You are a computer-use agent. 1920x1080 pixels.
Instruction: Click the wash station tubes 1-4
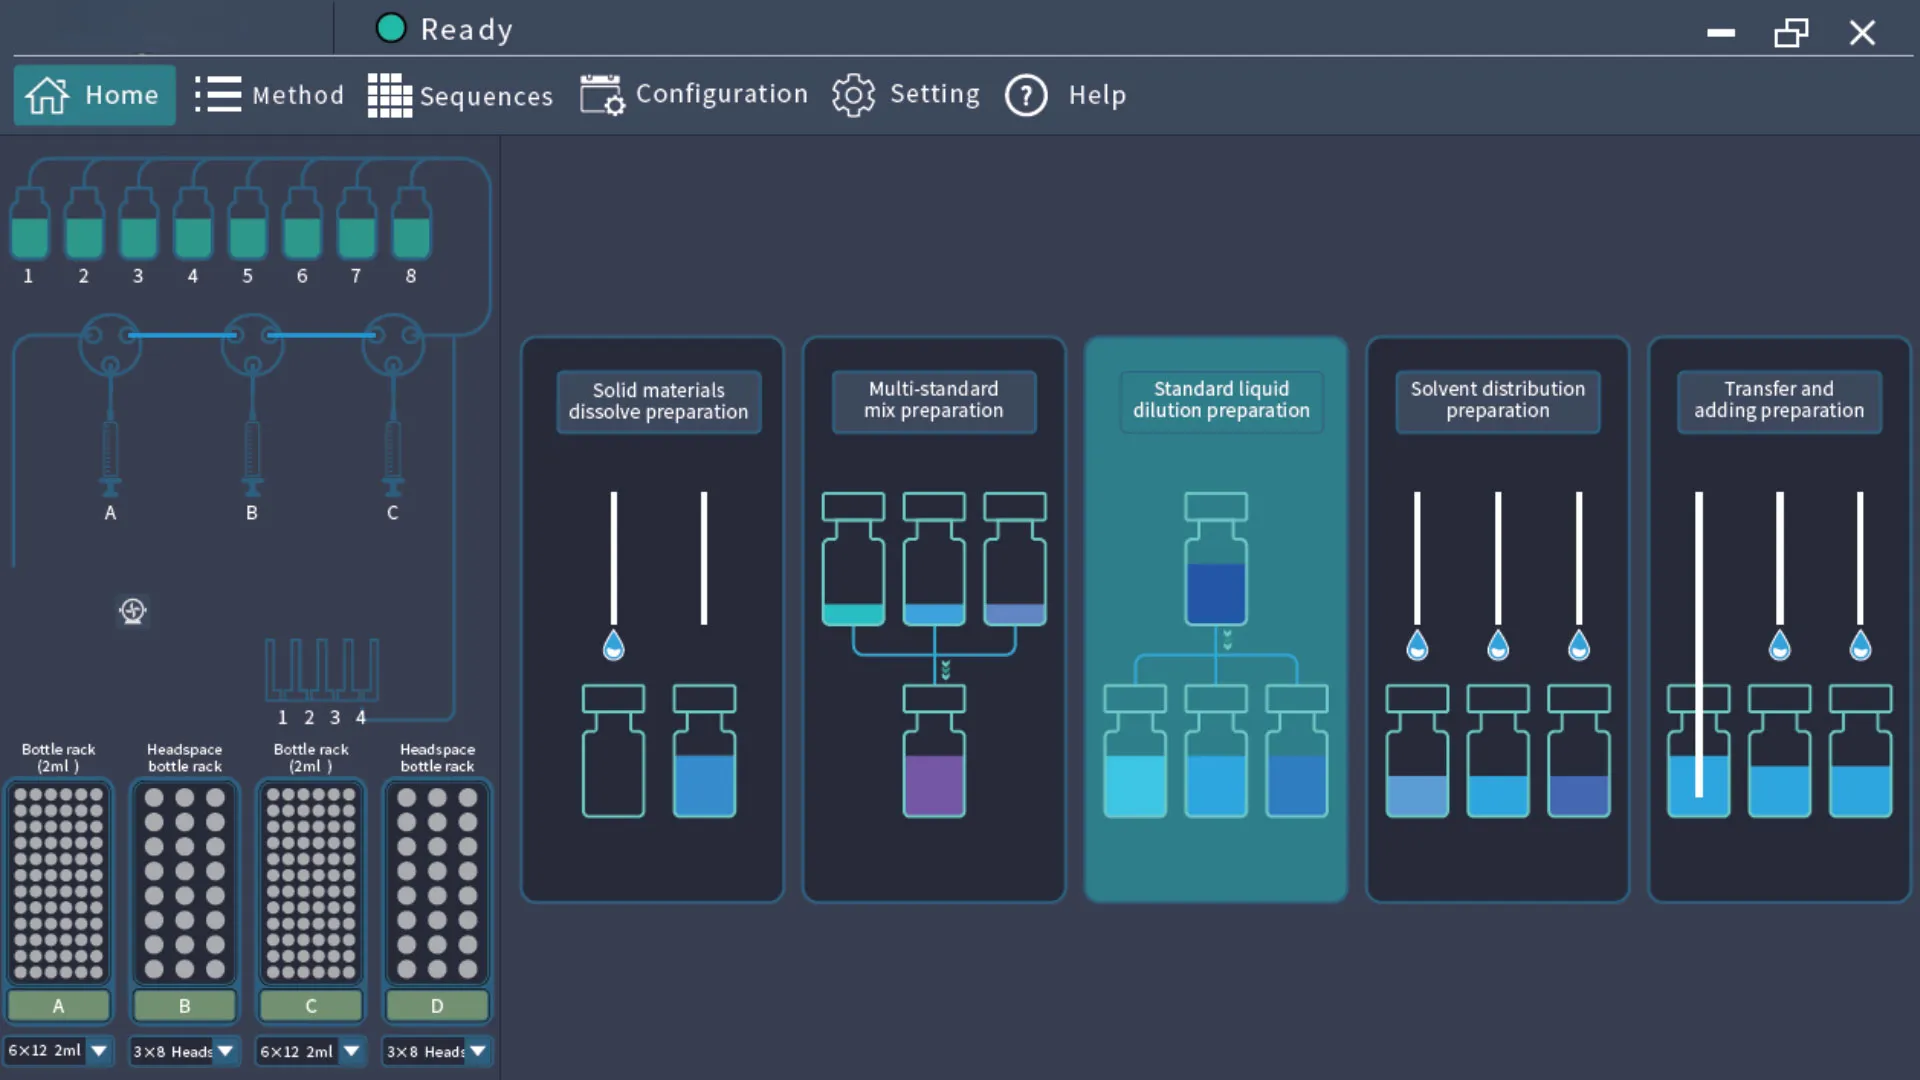click(x=322, y=670)
